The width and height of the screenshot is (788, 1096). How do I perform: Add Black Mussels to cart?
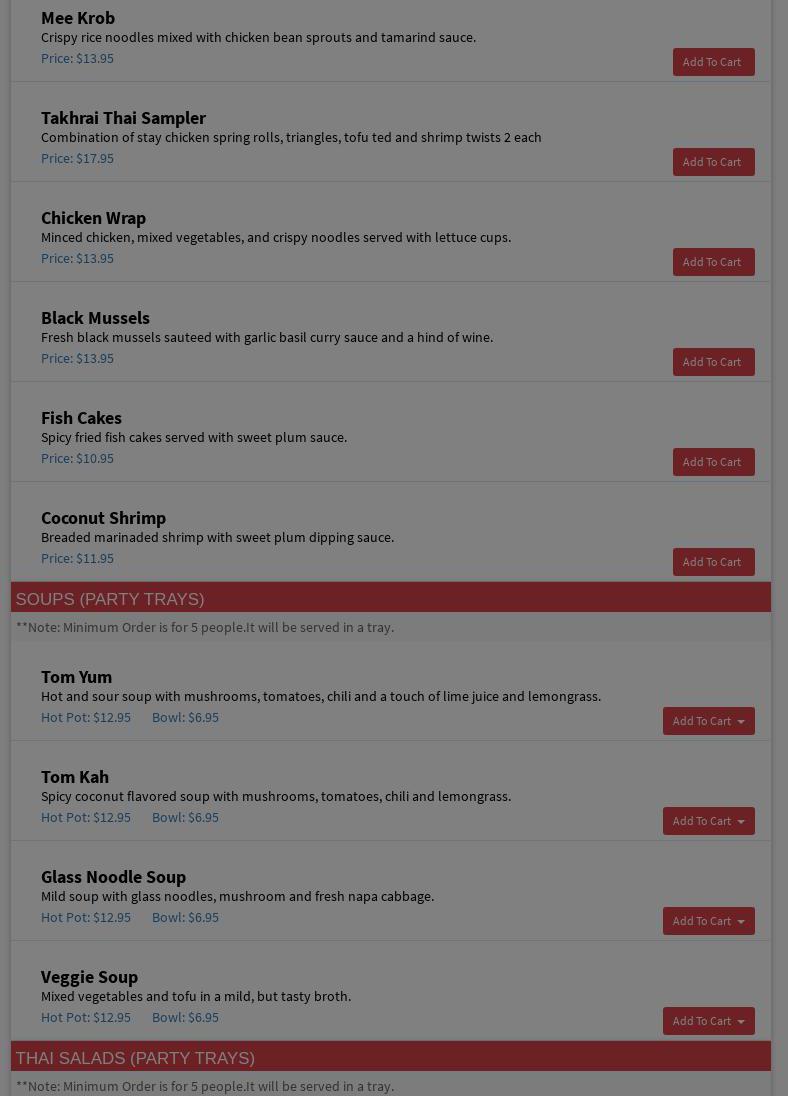click(713, 362)
